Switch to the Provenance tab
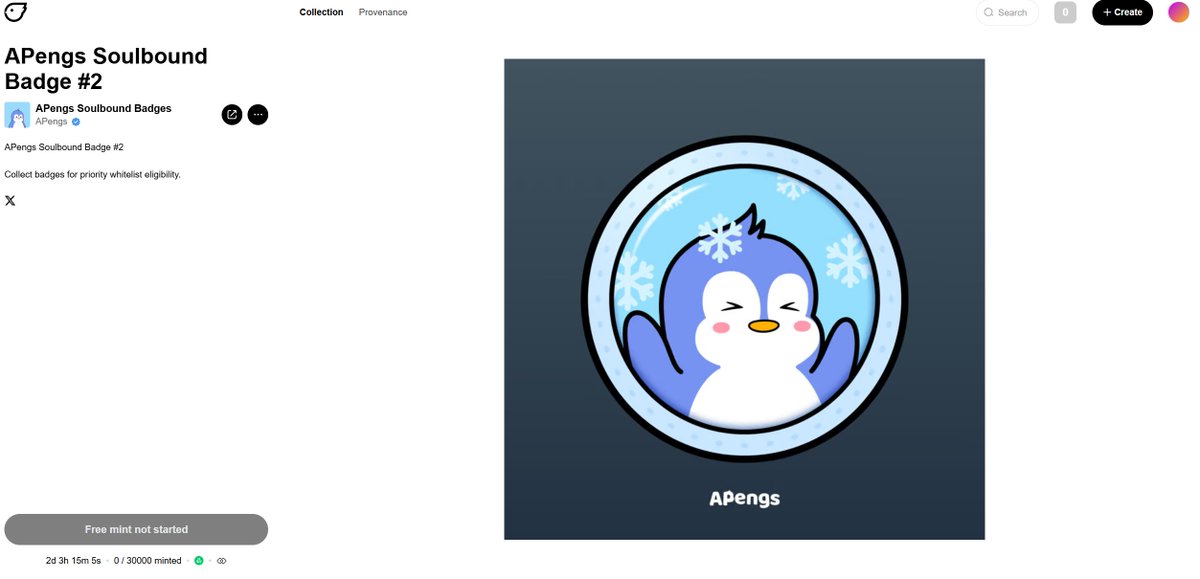The width and height of the screenshot is (1200, 579). pyautogui.click(x=383, y=12)
